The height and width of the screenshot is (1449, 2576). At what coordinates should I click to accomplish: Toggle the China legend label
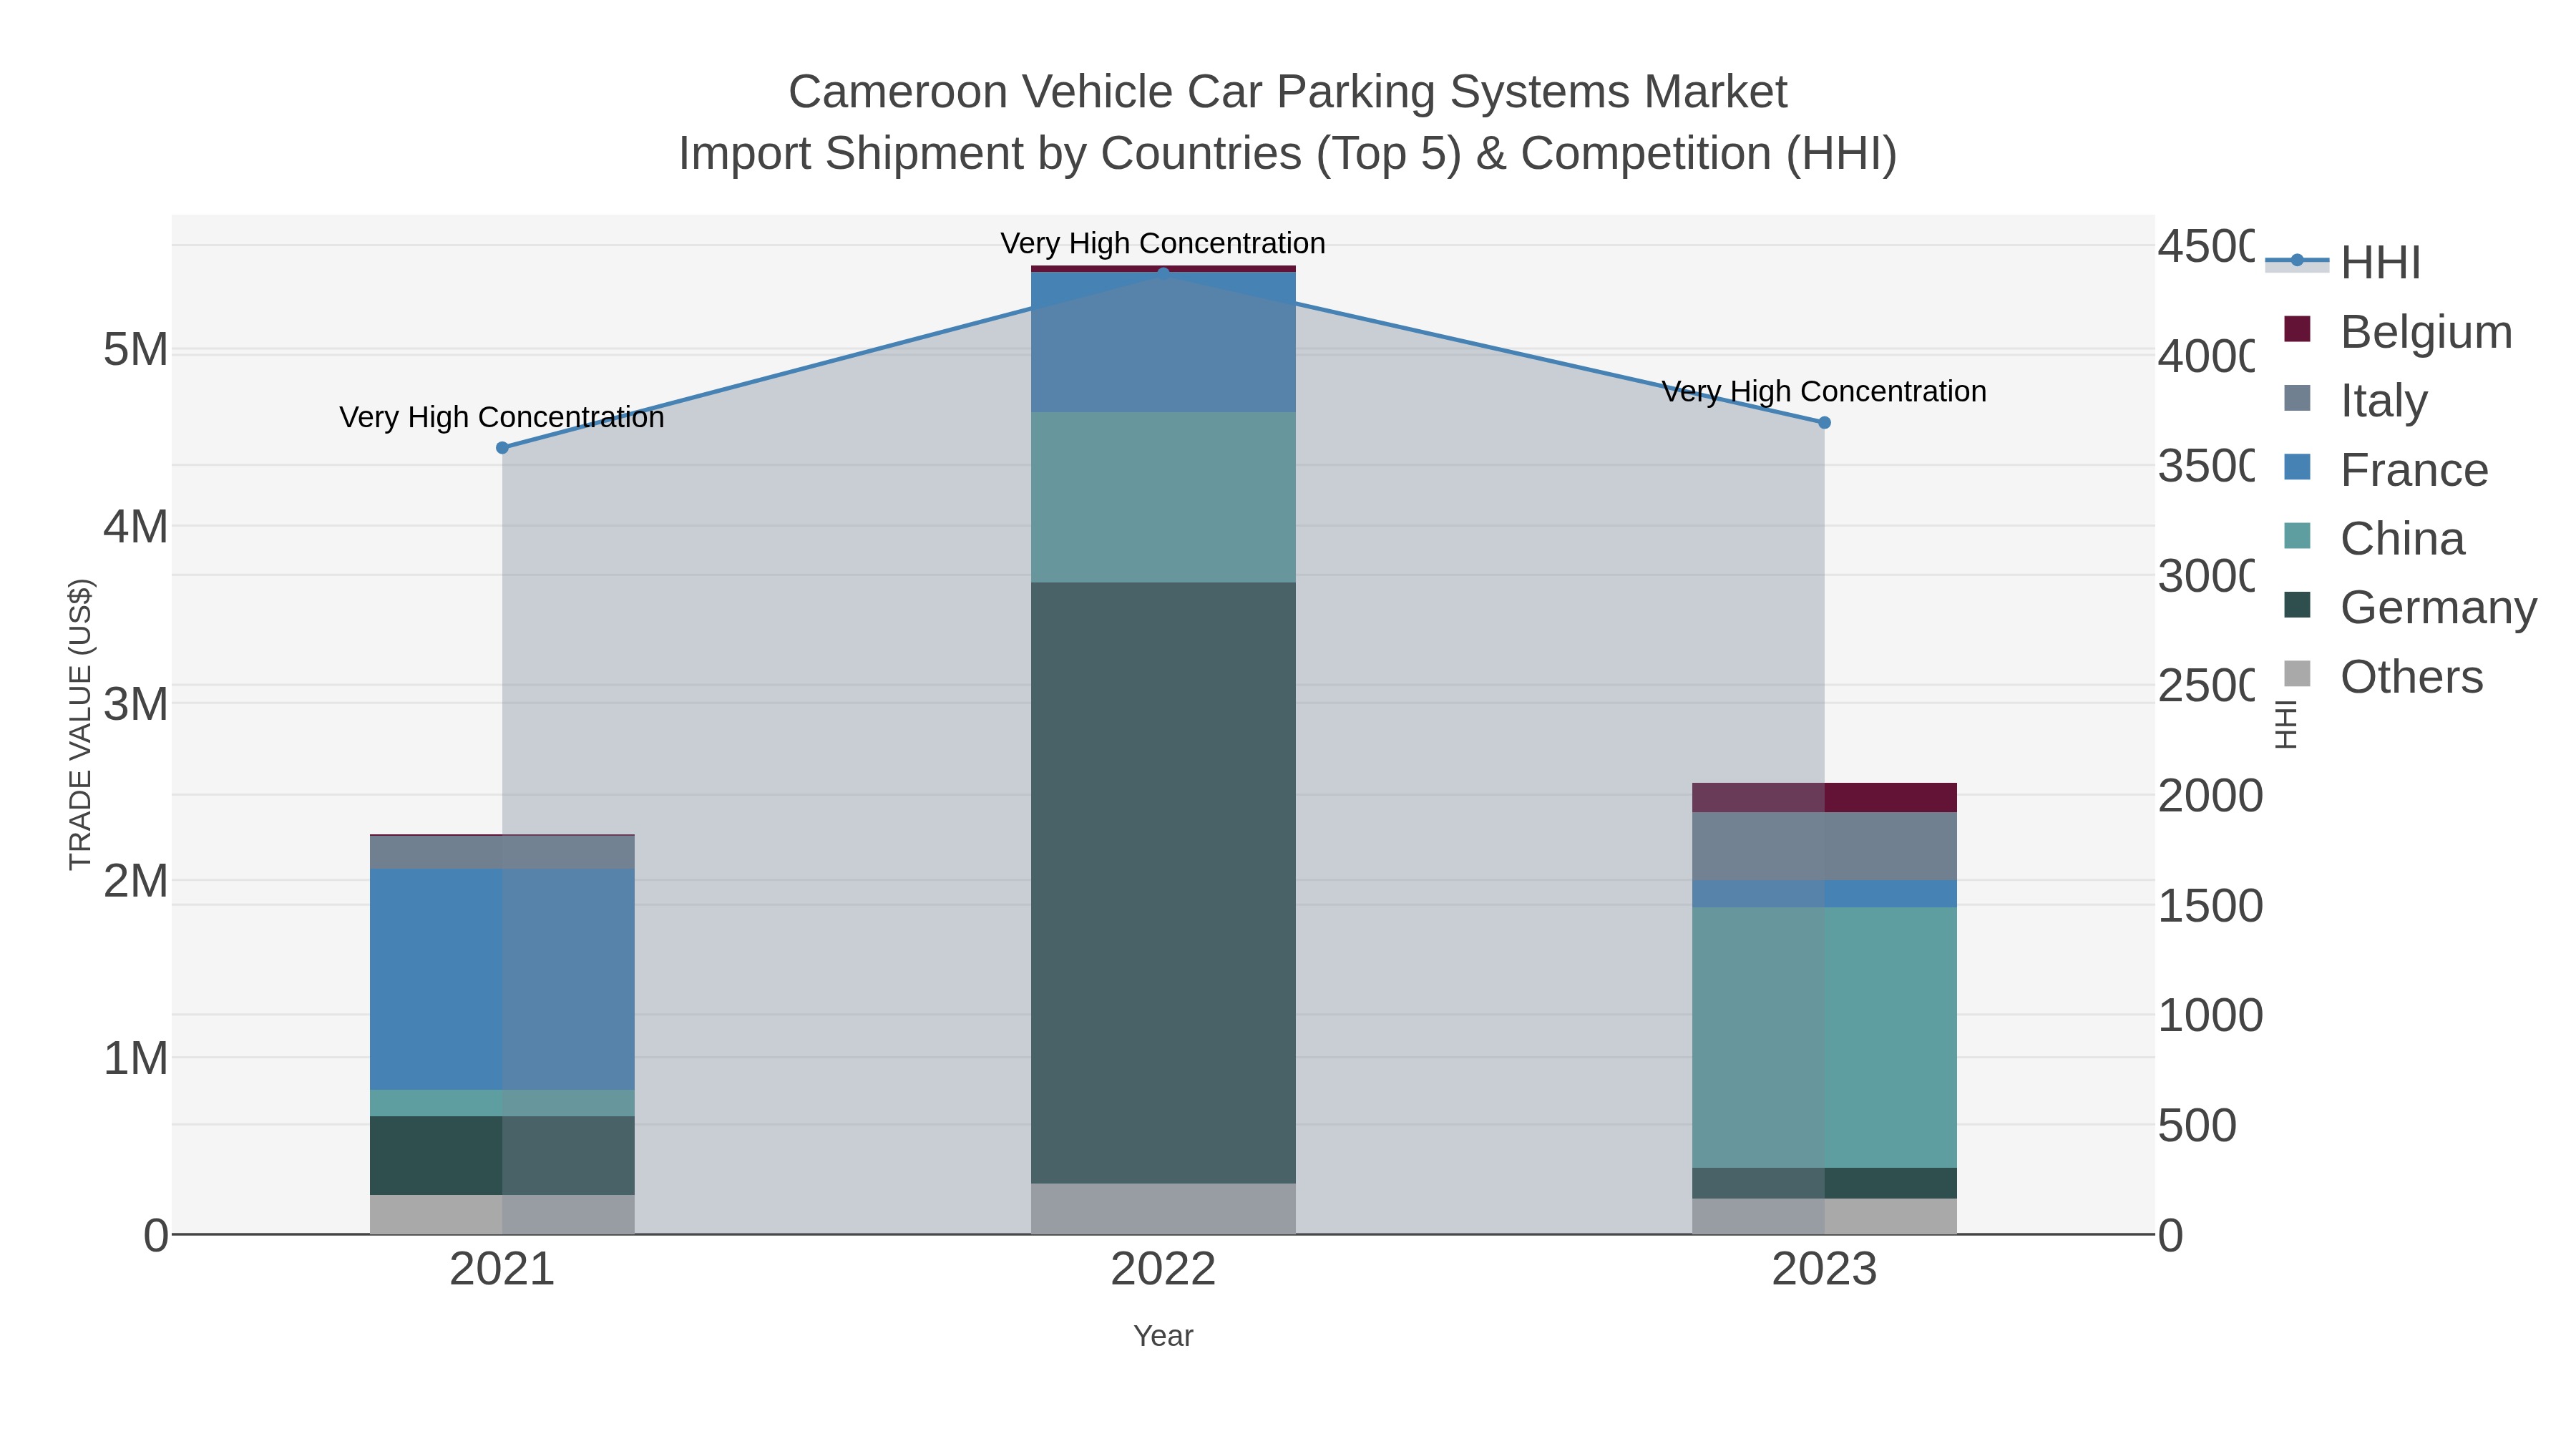coord(2402,538)
